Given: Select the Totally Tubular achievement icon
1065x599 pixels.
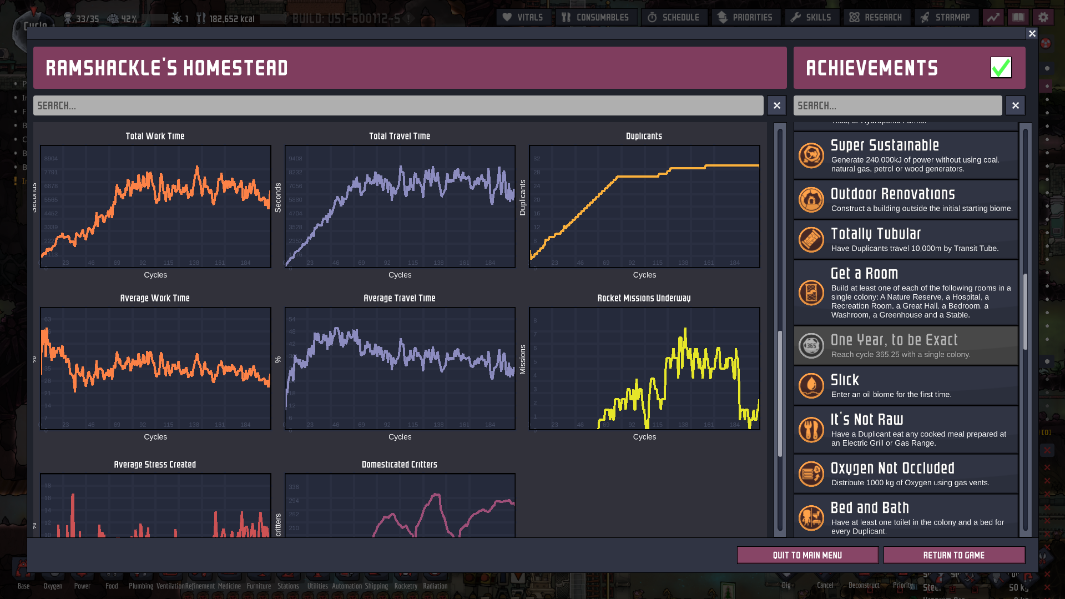Looking at the screenshot, I should [x=810, y=240].
